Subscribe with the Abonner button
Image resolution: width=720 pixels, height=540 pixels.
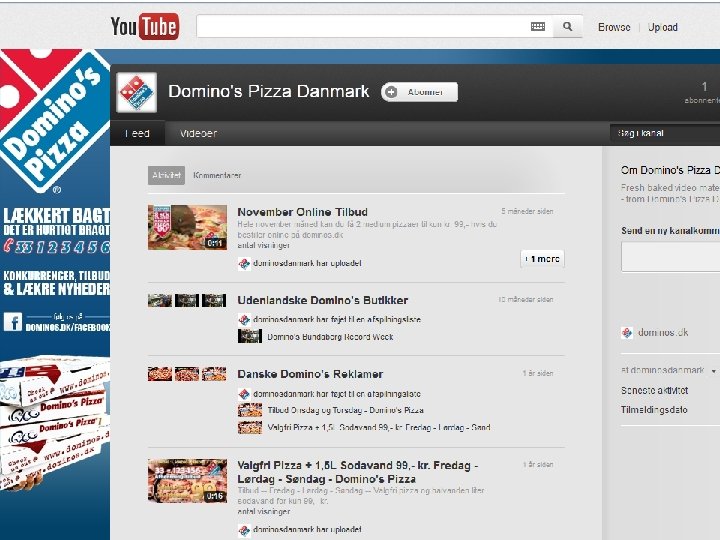click(x=420, y=92)
